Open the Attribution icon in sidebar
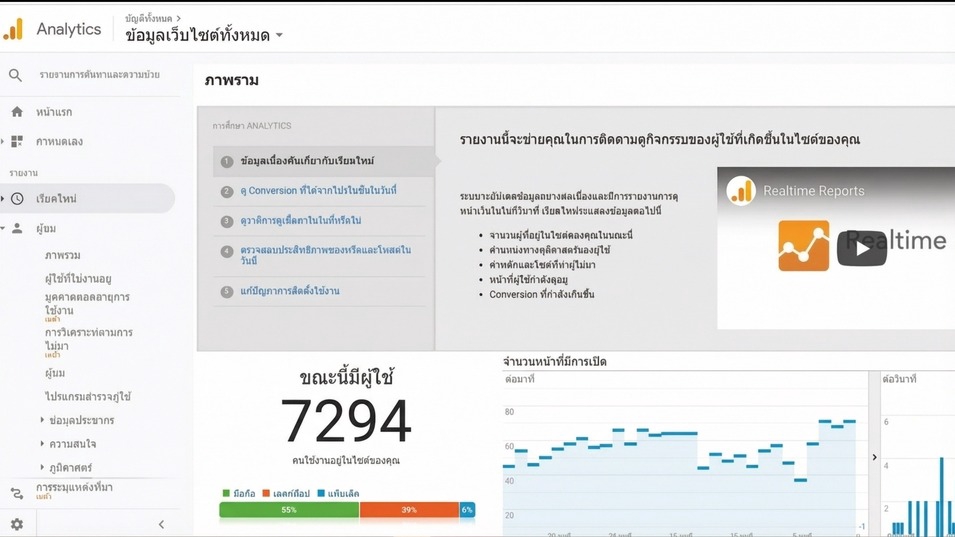Screen dimensions: 955x537 (17, 493)
